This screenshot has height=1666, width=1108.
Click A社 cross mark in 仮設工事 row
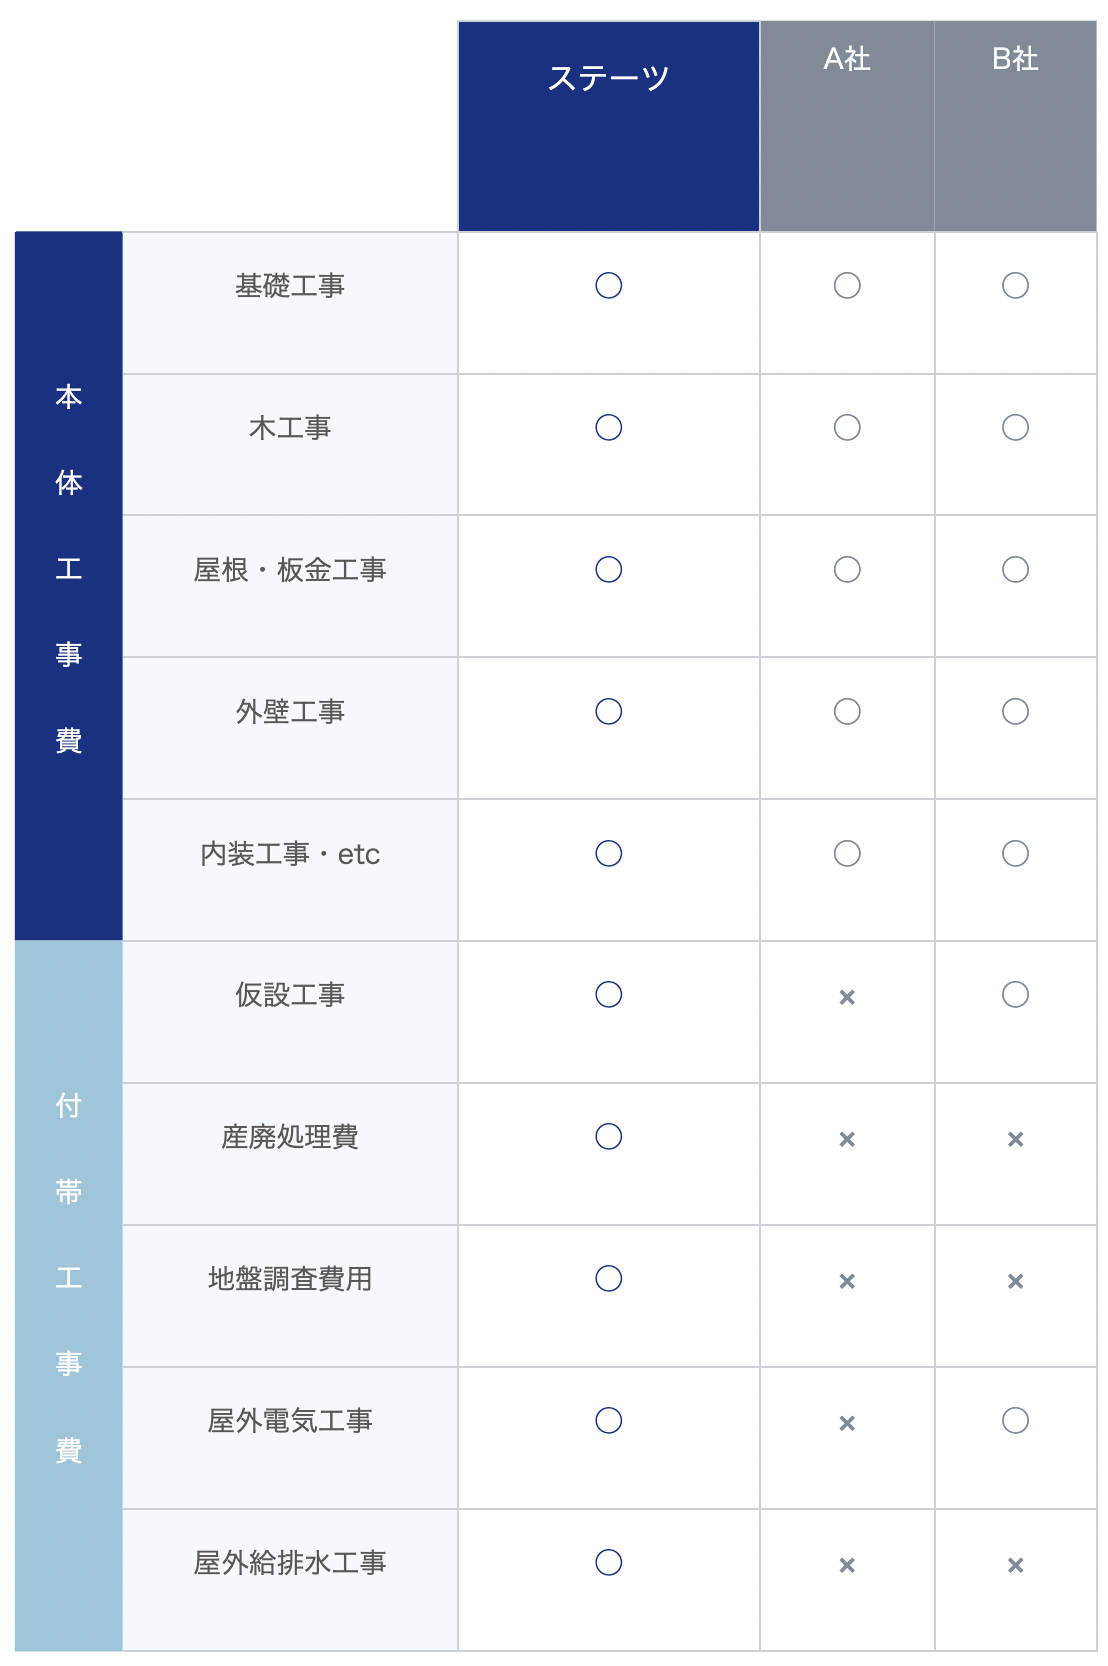coord(847,997)
